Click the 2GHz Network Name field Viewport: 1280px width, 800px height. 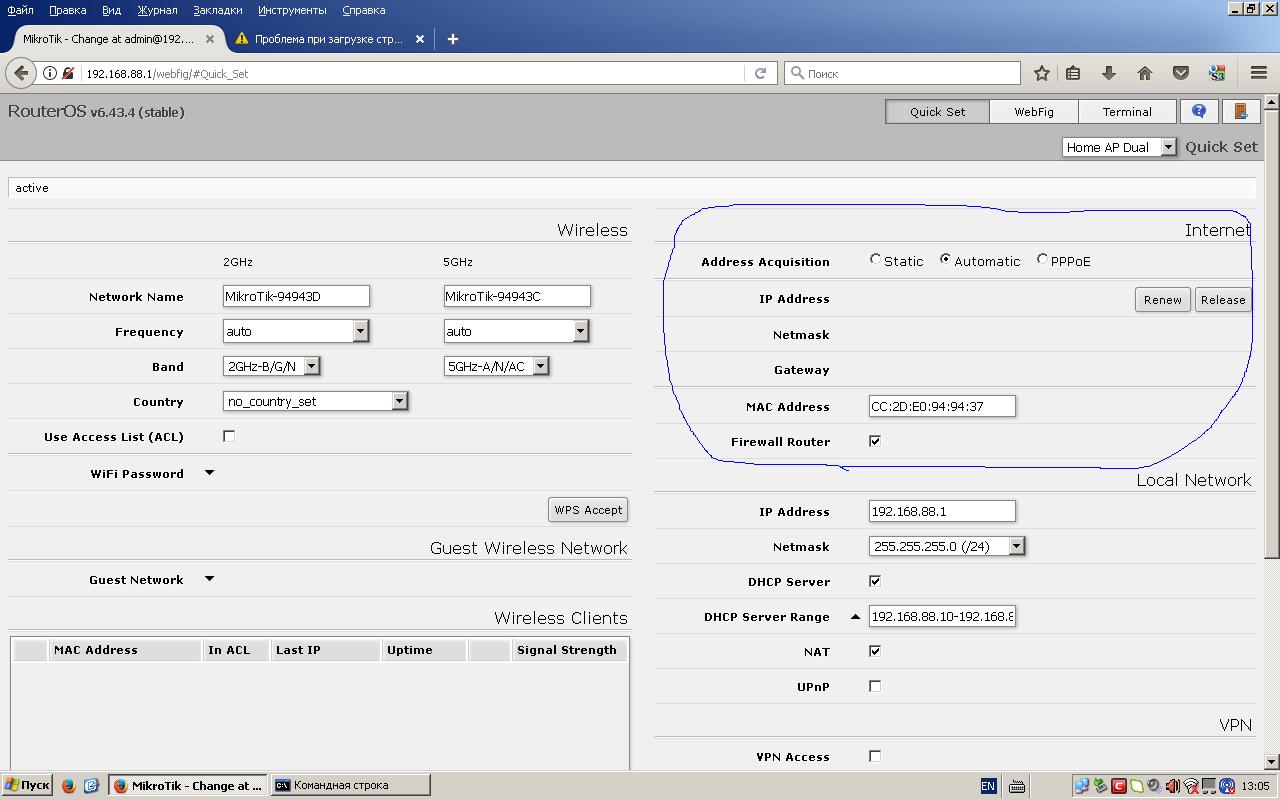(x=296, y=296)
